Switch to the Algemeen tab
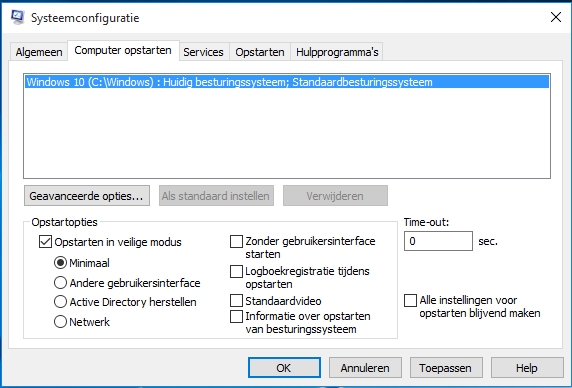The image size is (572, 388). pos(39,52)
